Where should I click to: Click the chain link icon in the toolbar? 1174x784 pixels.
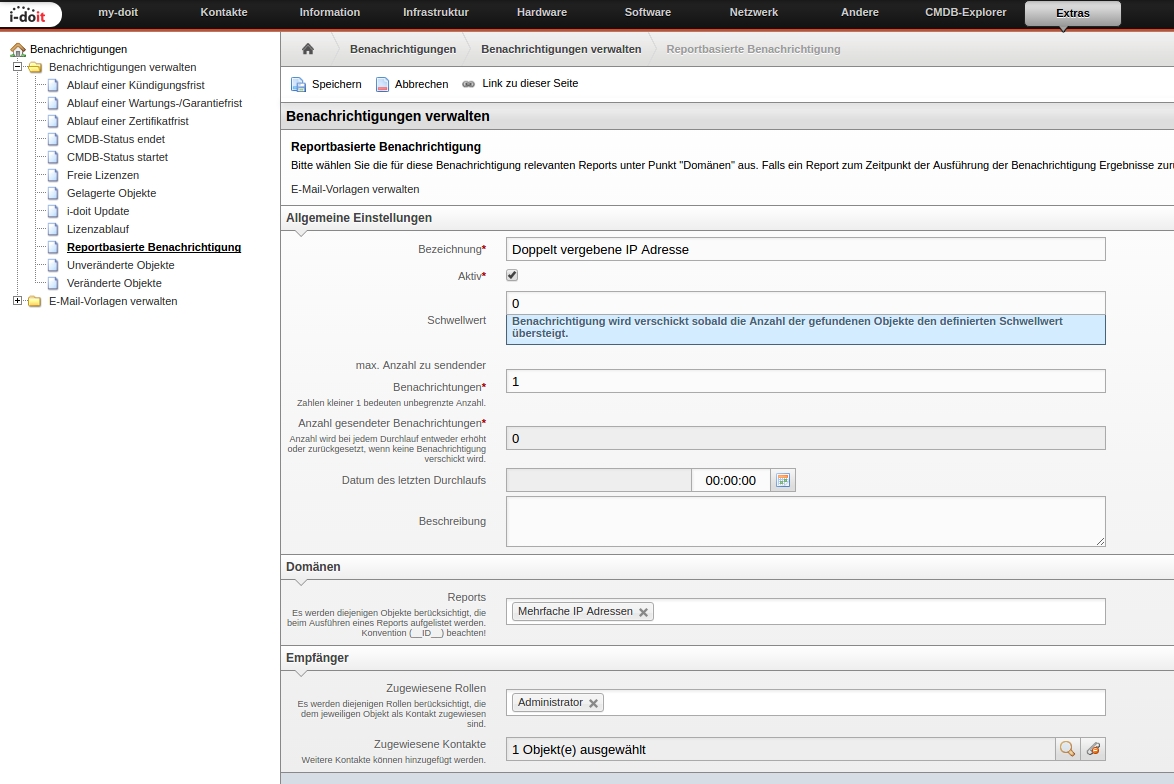(469, 84)
